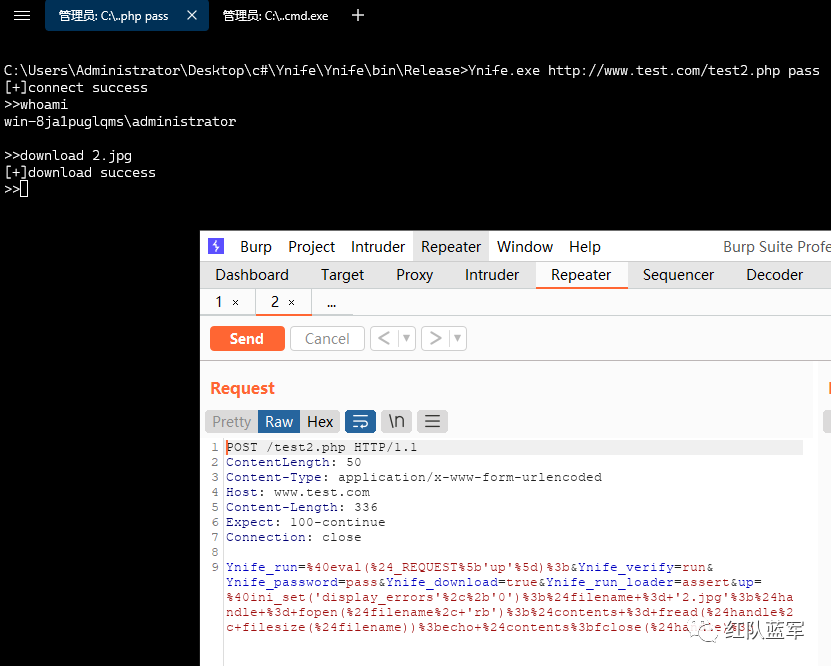The image size is (831, 666).
Task: Open the Intruder menu in menu bar
Action: pos(377,247)
